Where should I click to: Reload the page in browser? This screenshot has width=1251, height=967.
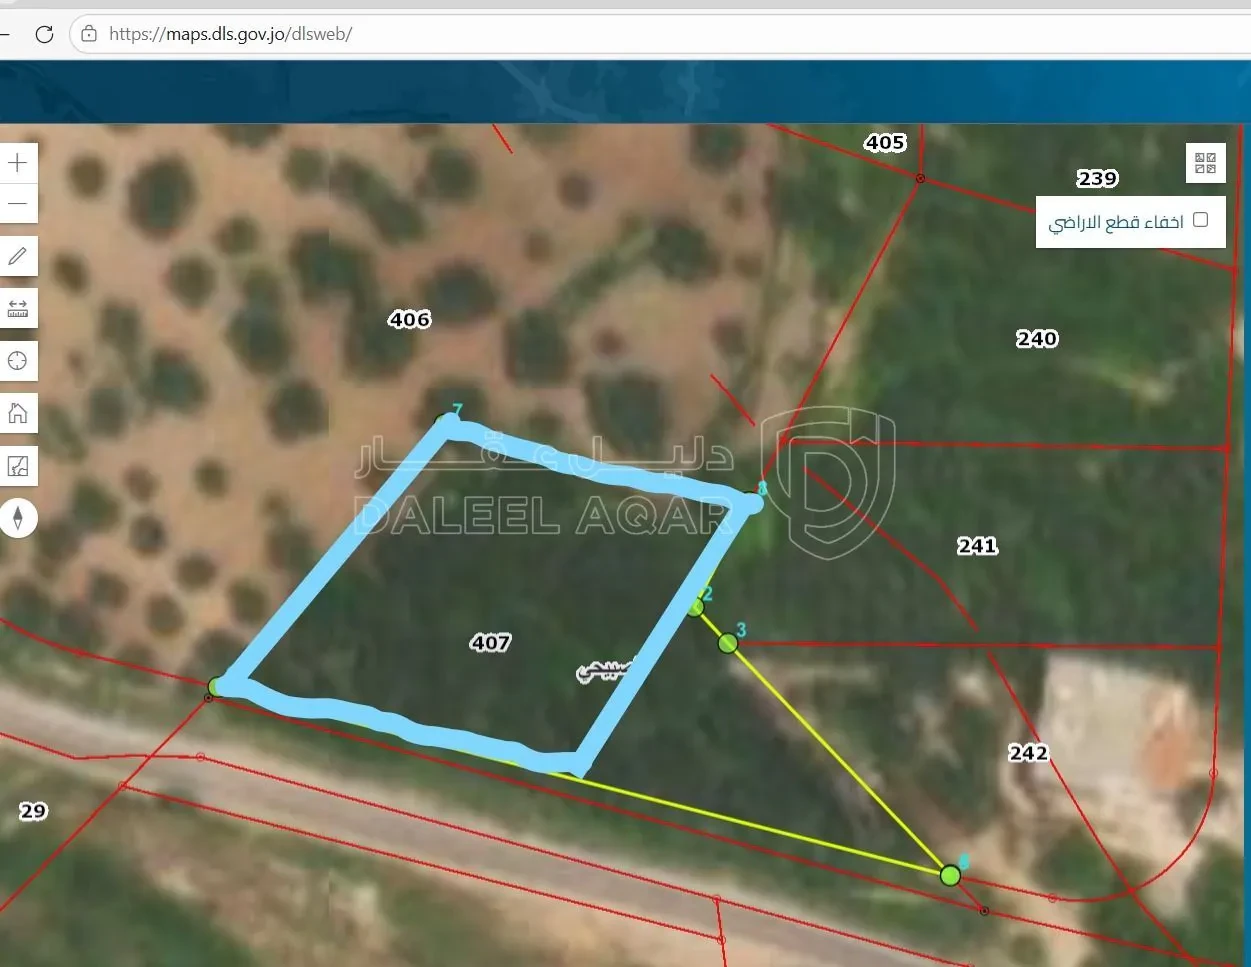(x=44, y=34)
